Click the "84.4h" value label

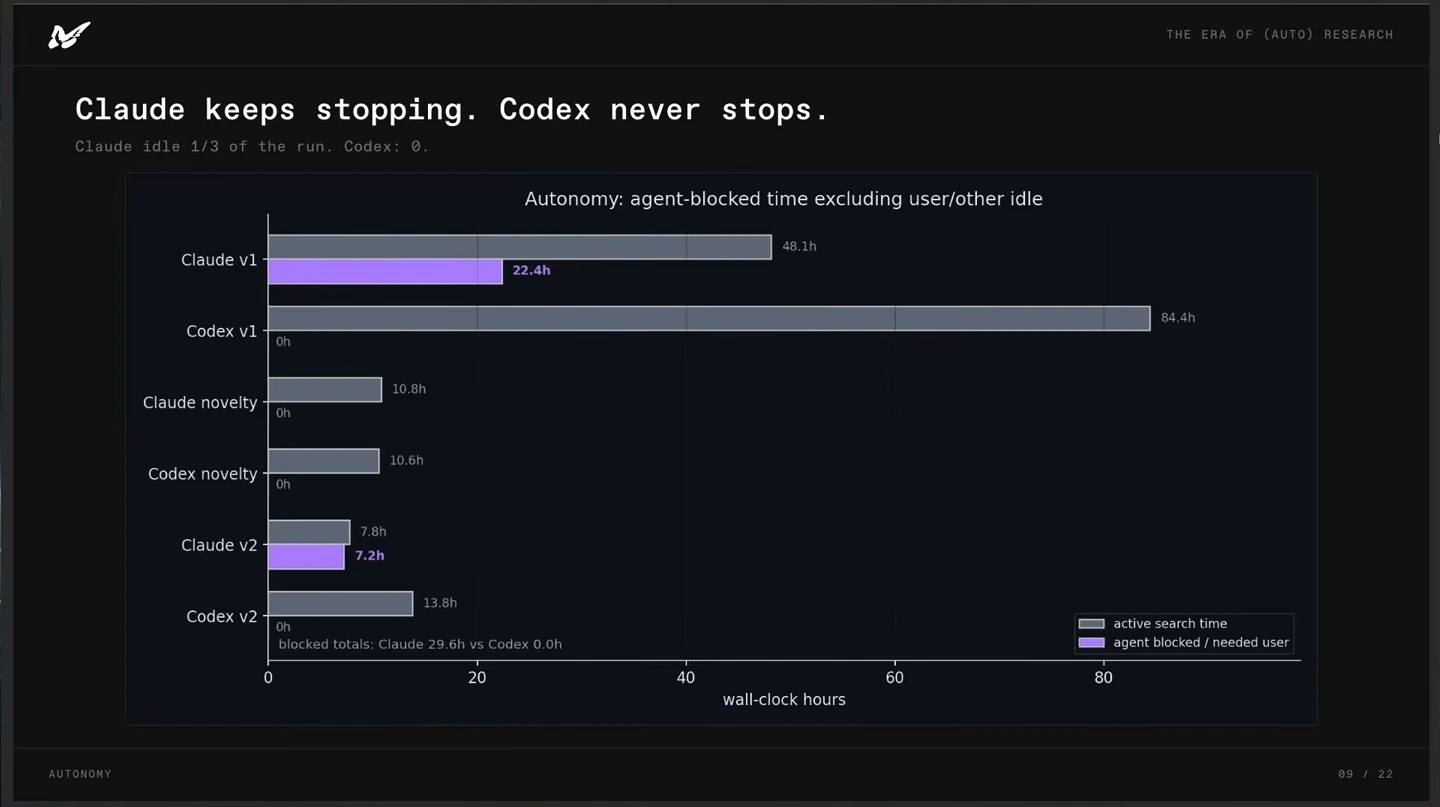[x=1178, y=318]
